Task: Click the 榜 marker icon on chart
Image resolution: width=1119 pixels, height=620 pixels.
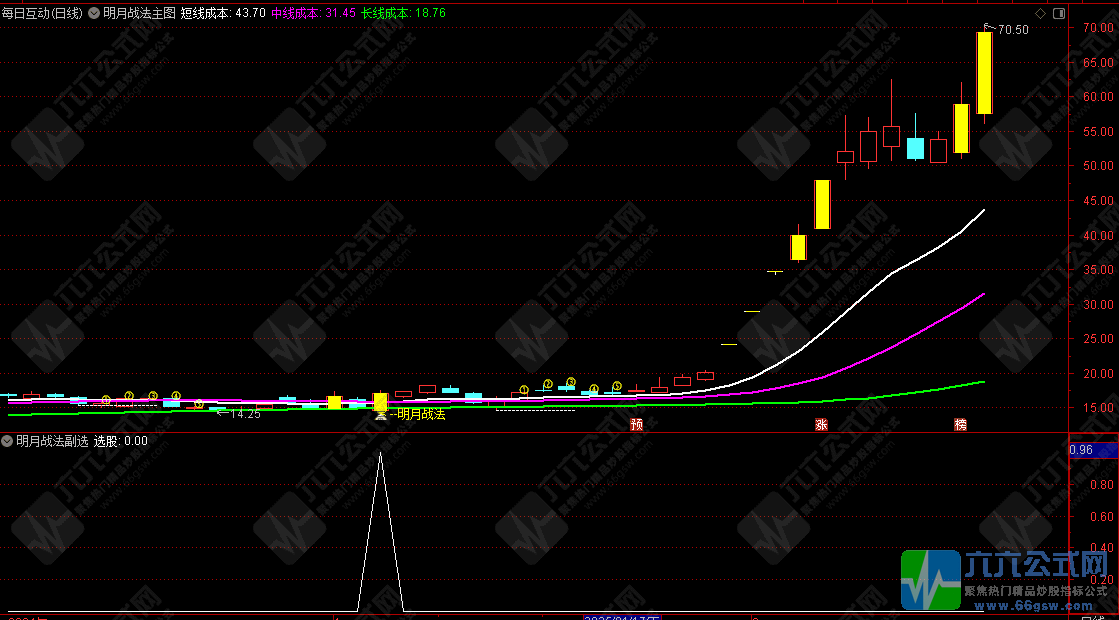Action: (960, 425)
